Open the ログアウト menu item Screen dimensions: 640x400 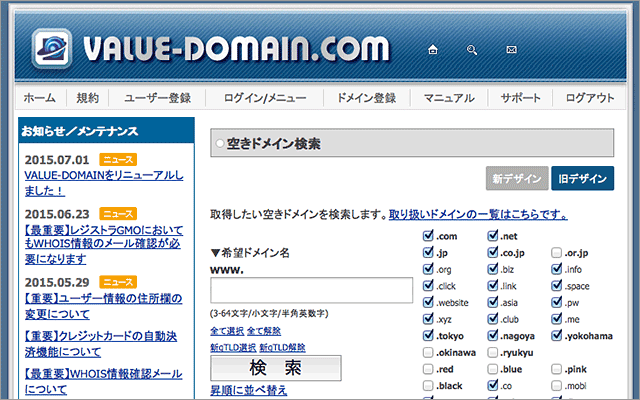[x=590, y=98]
